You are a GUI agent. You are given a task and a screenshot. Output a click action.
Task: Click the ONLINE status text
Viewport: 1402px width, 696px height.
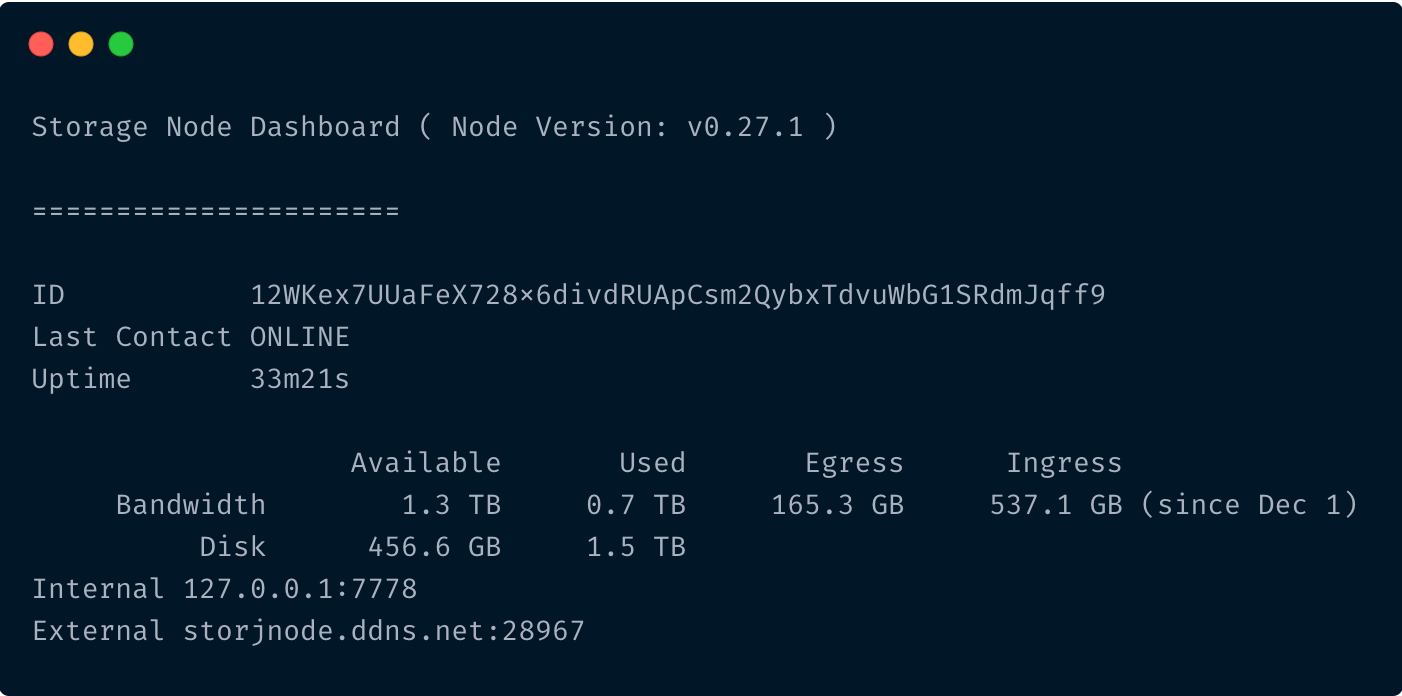300,337
